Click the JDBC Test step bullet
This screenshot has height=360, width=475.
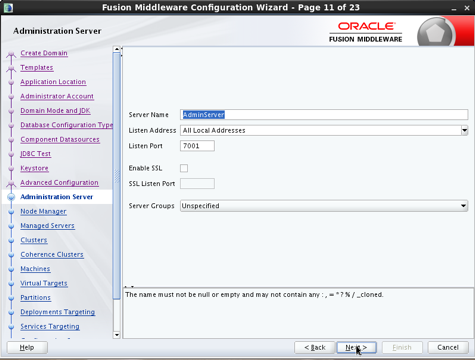(11, 154)
